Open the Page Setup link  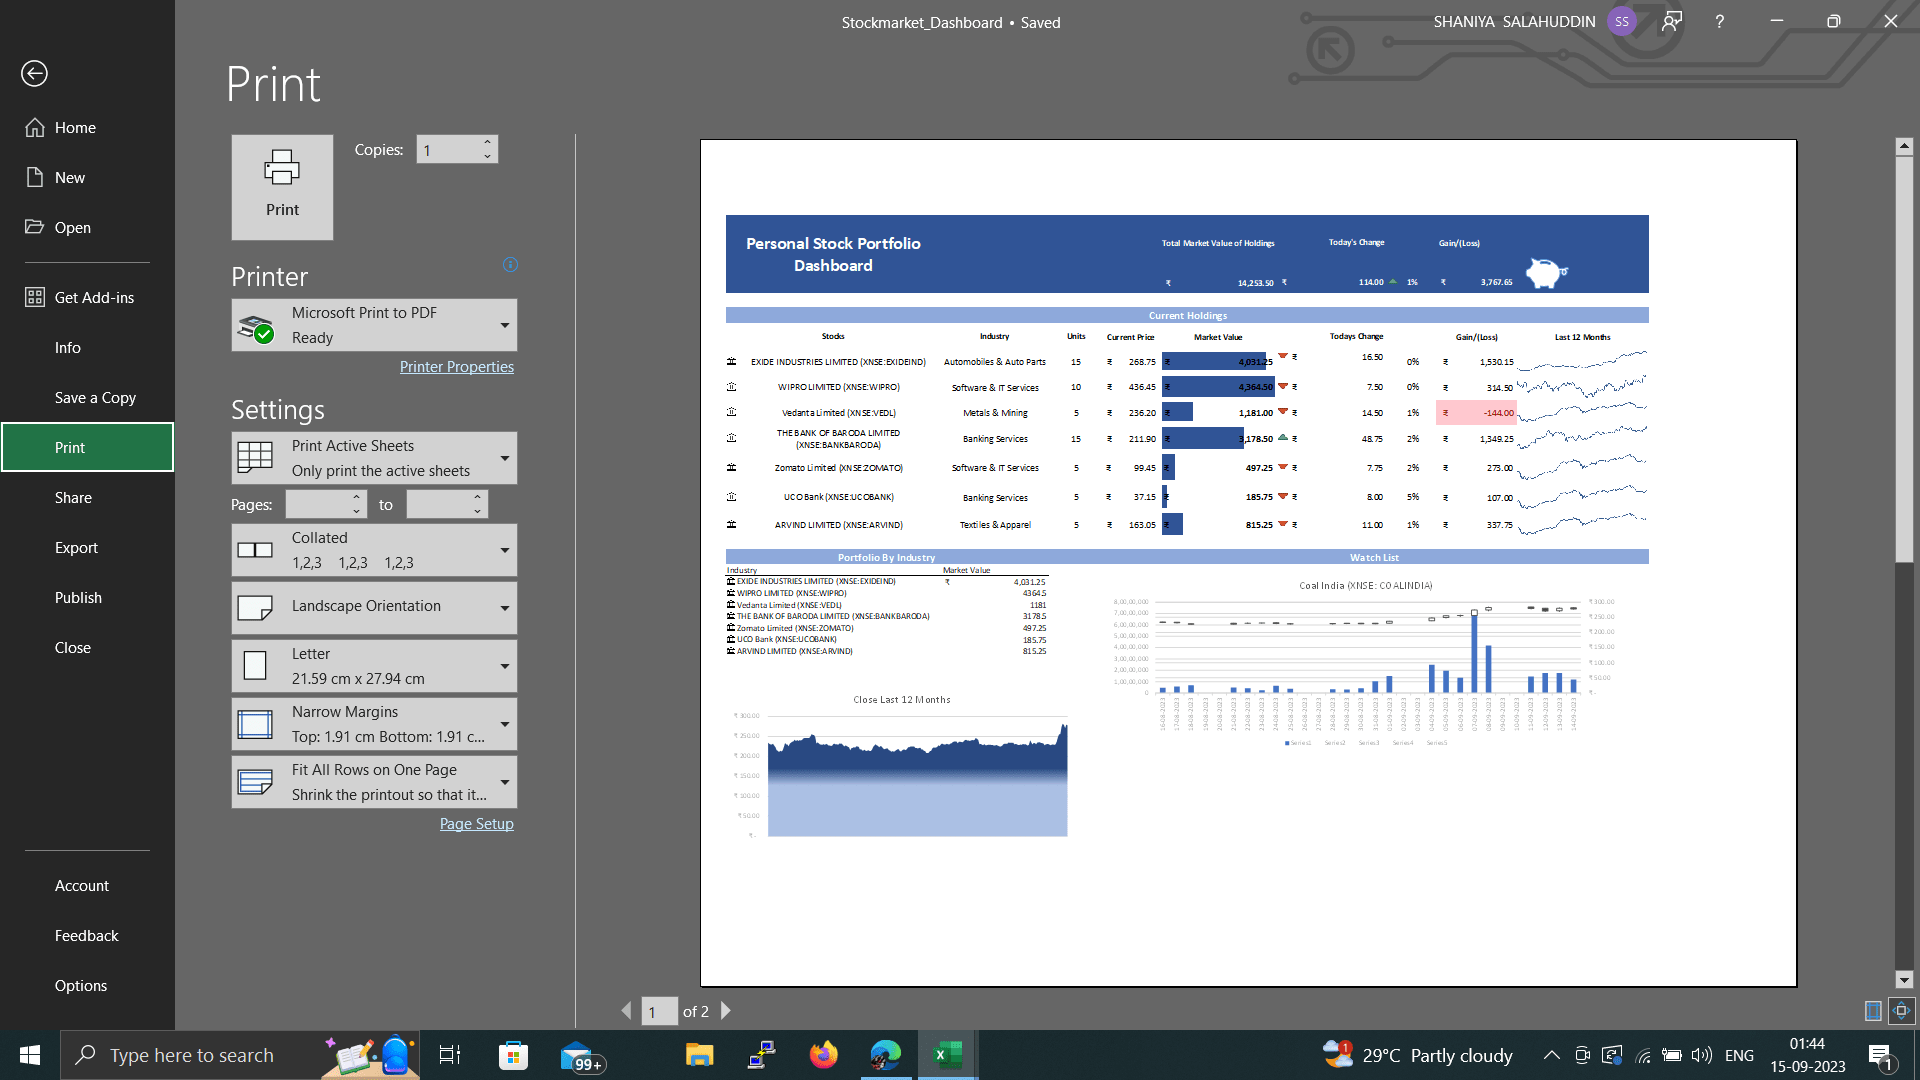[x=476, y=824]
